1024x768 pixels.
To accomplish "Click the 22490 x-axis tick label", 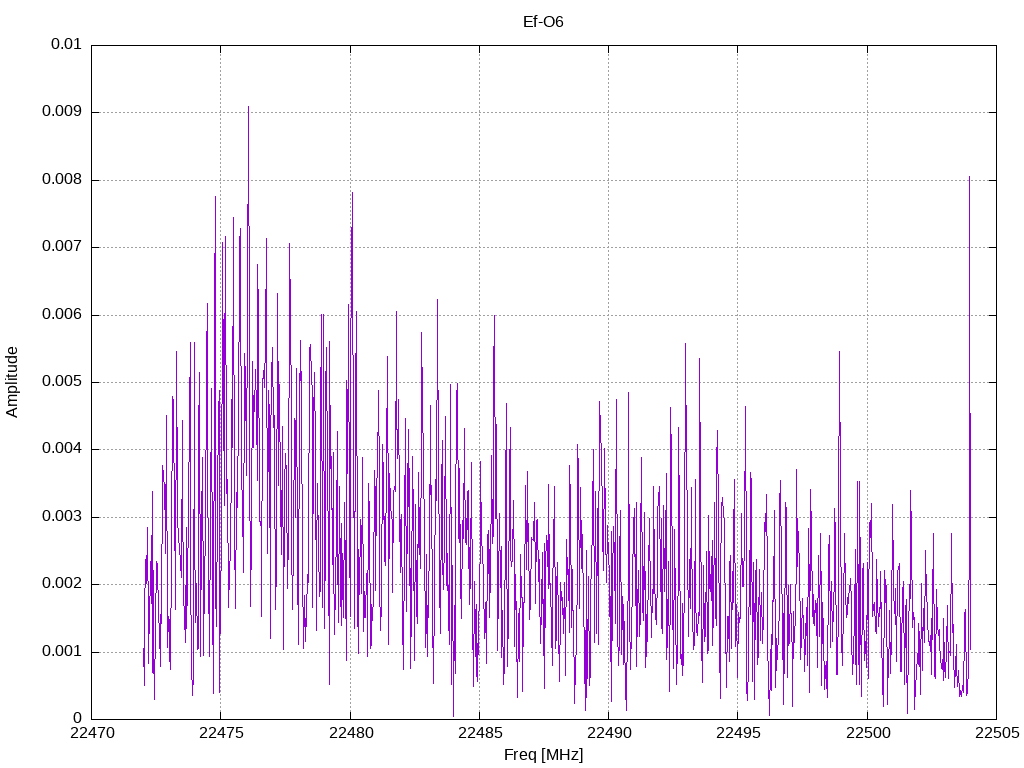I will pyautogui.click(x=609, y=733).
